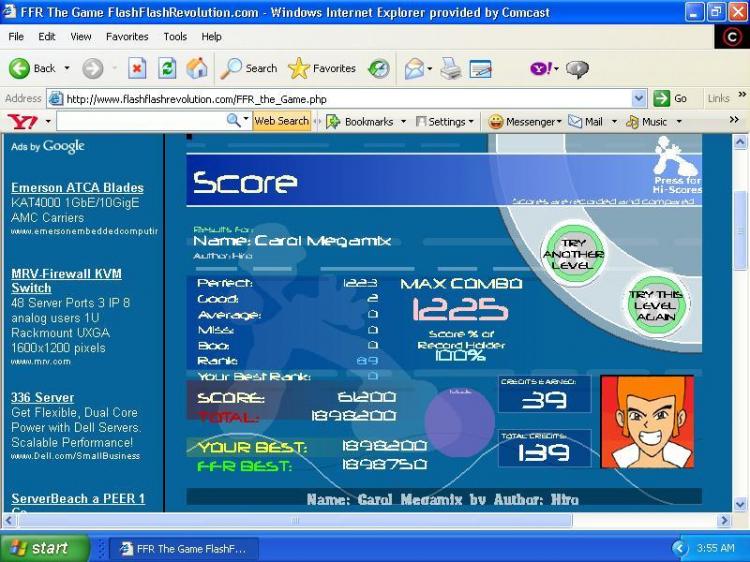This screenshot has width=750, height=562.
Task: Open the File menu
Action: click(16, 36)
